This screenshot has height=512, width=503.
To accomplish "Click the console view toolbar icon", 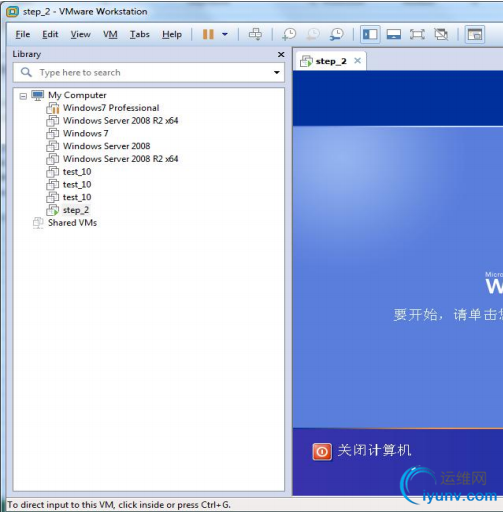I will (x=475, y=34).
